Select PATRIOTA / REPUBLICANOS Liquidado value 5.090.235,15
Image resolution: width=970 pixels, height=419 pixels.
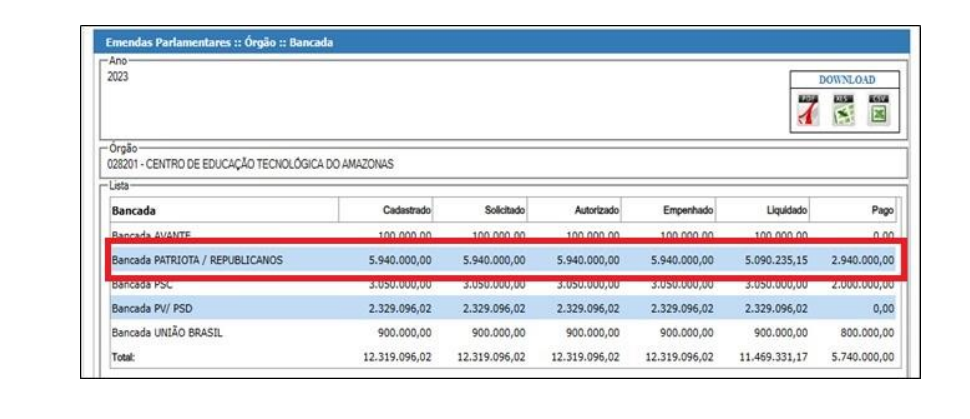pos(776,261)
